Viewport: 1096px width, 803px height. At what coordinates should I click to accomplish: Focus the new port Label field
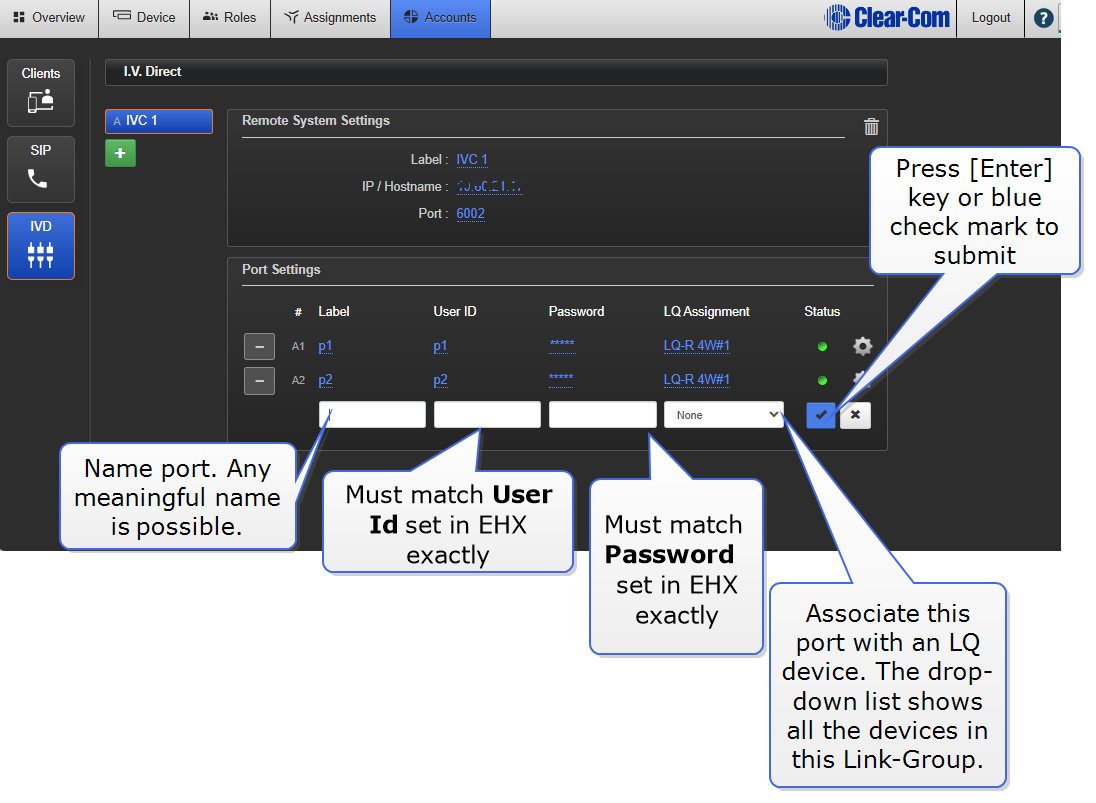click(372, 414)
